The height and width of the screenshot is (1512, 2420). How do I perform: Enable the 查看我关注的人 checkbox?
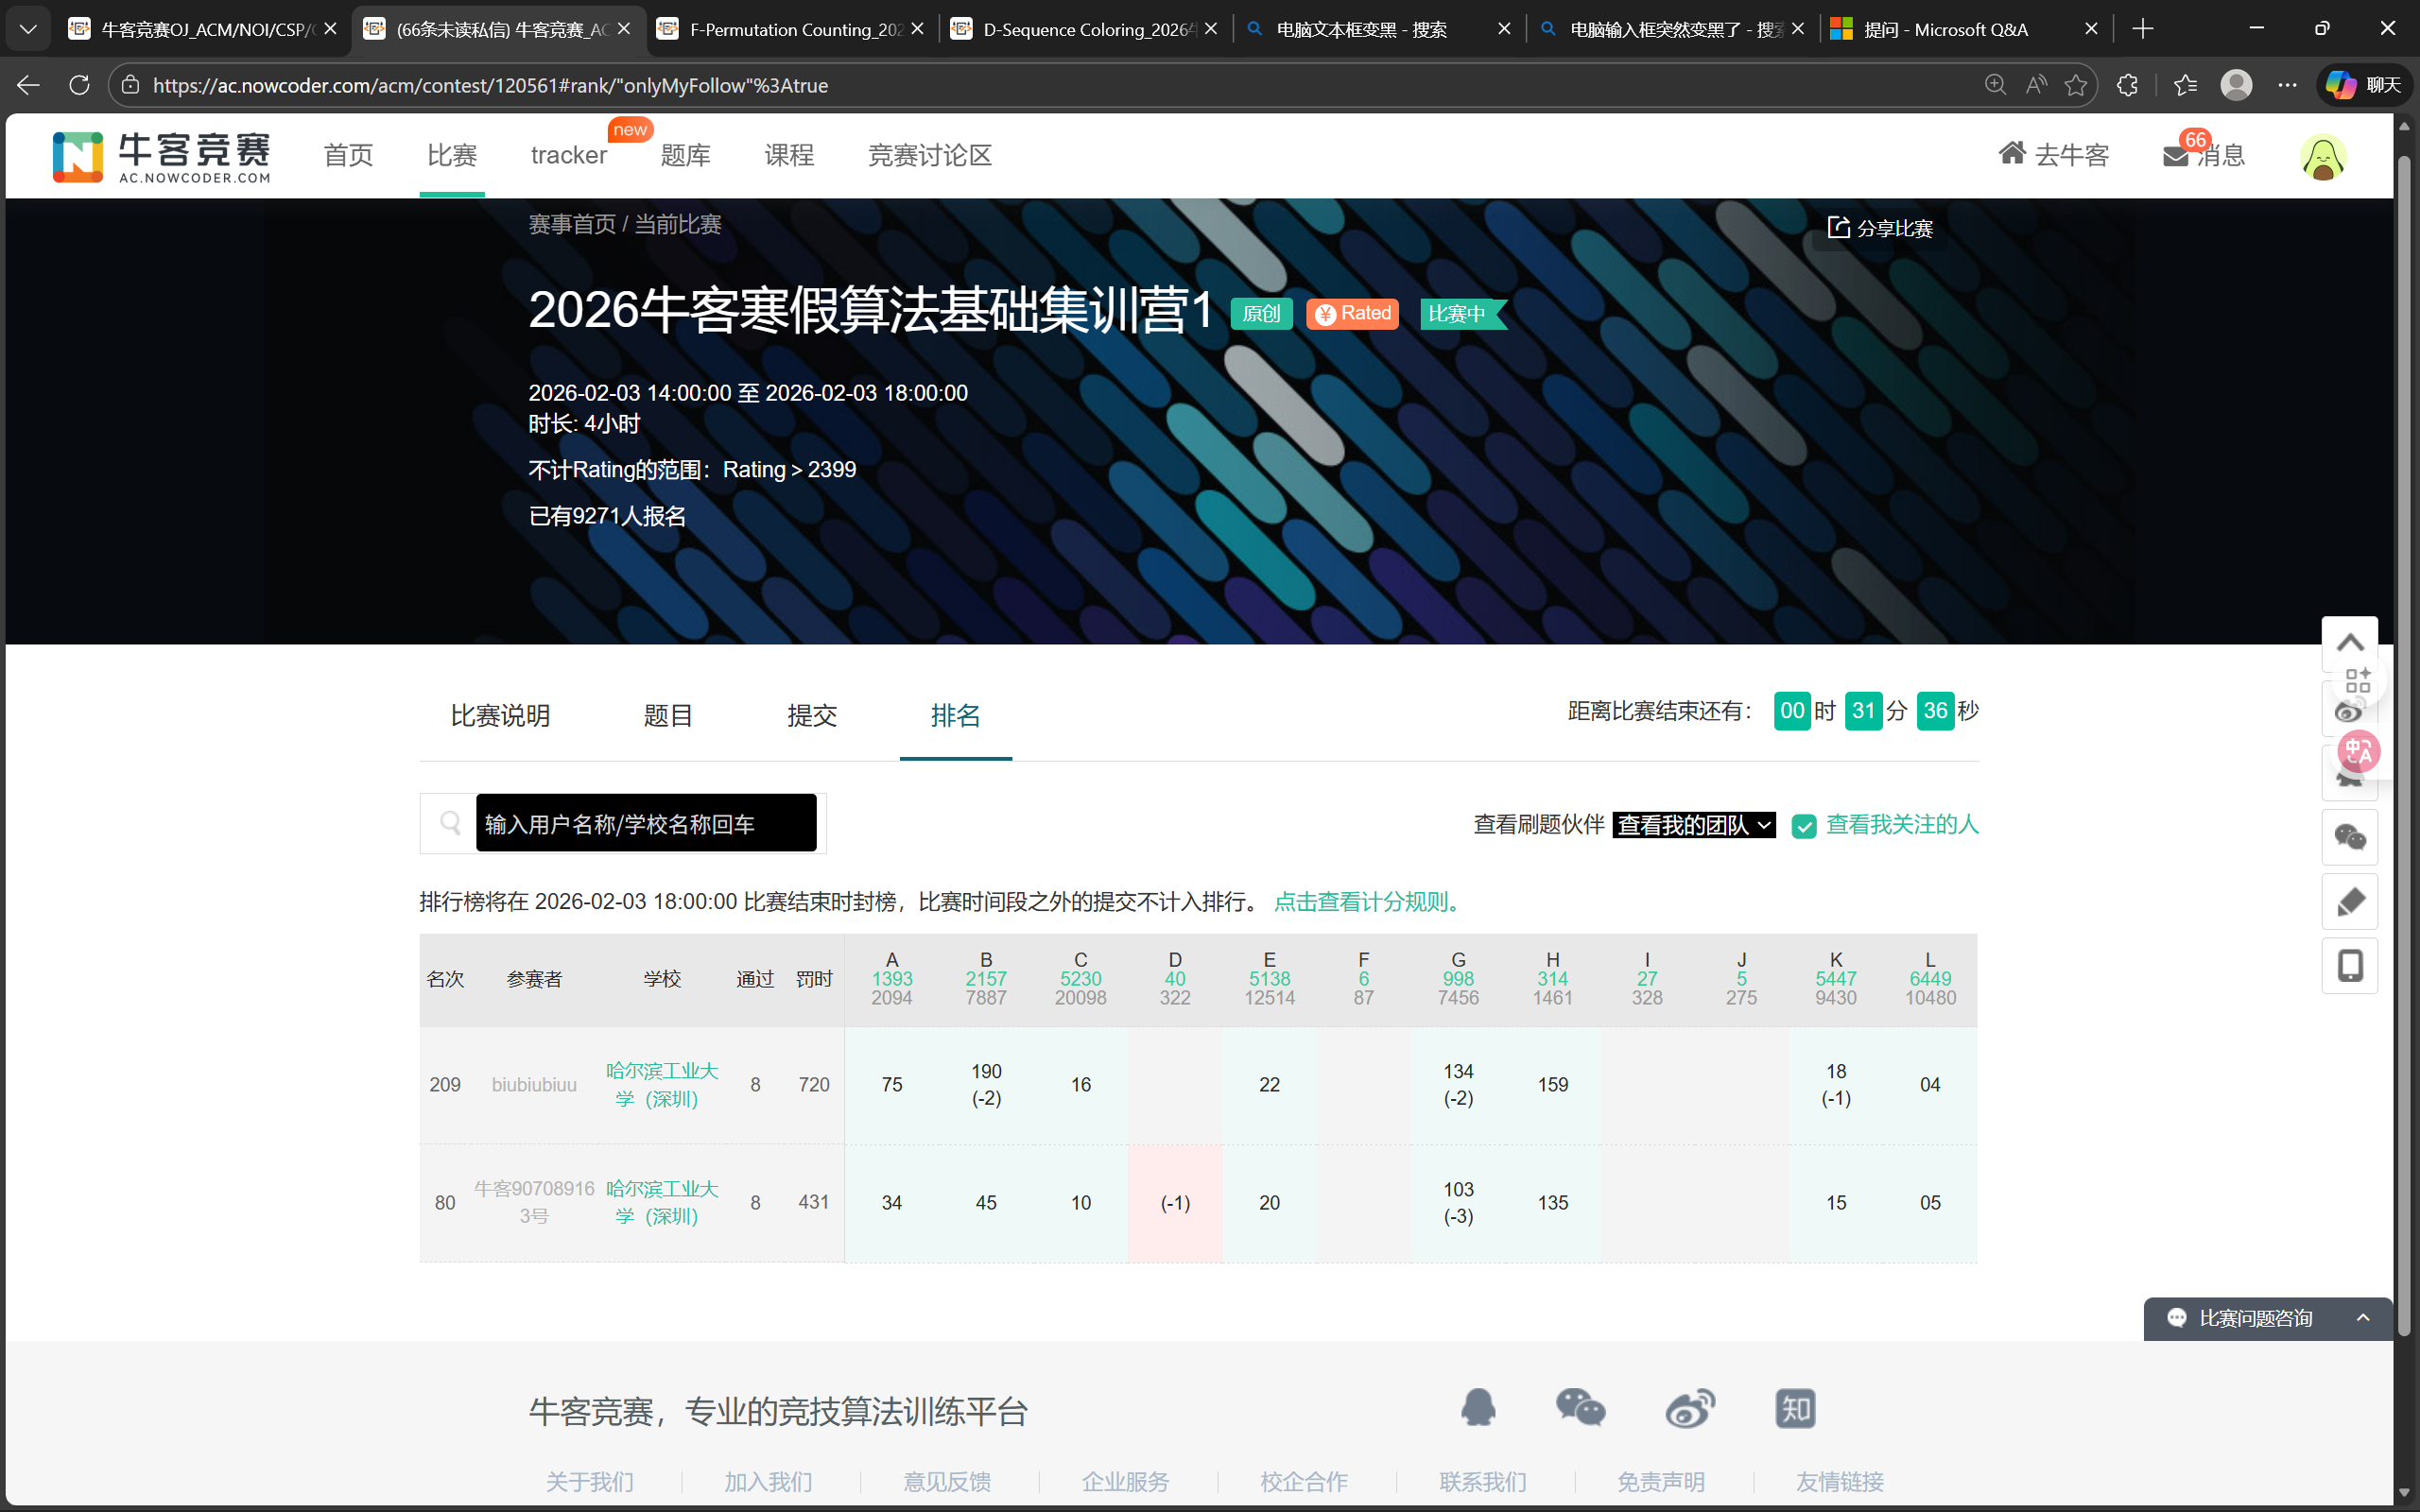[x=1804, y=825]
